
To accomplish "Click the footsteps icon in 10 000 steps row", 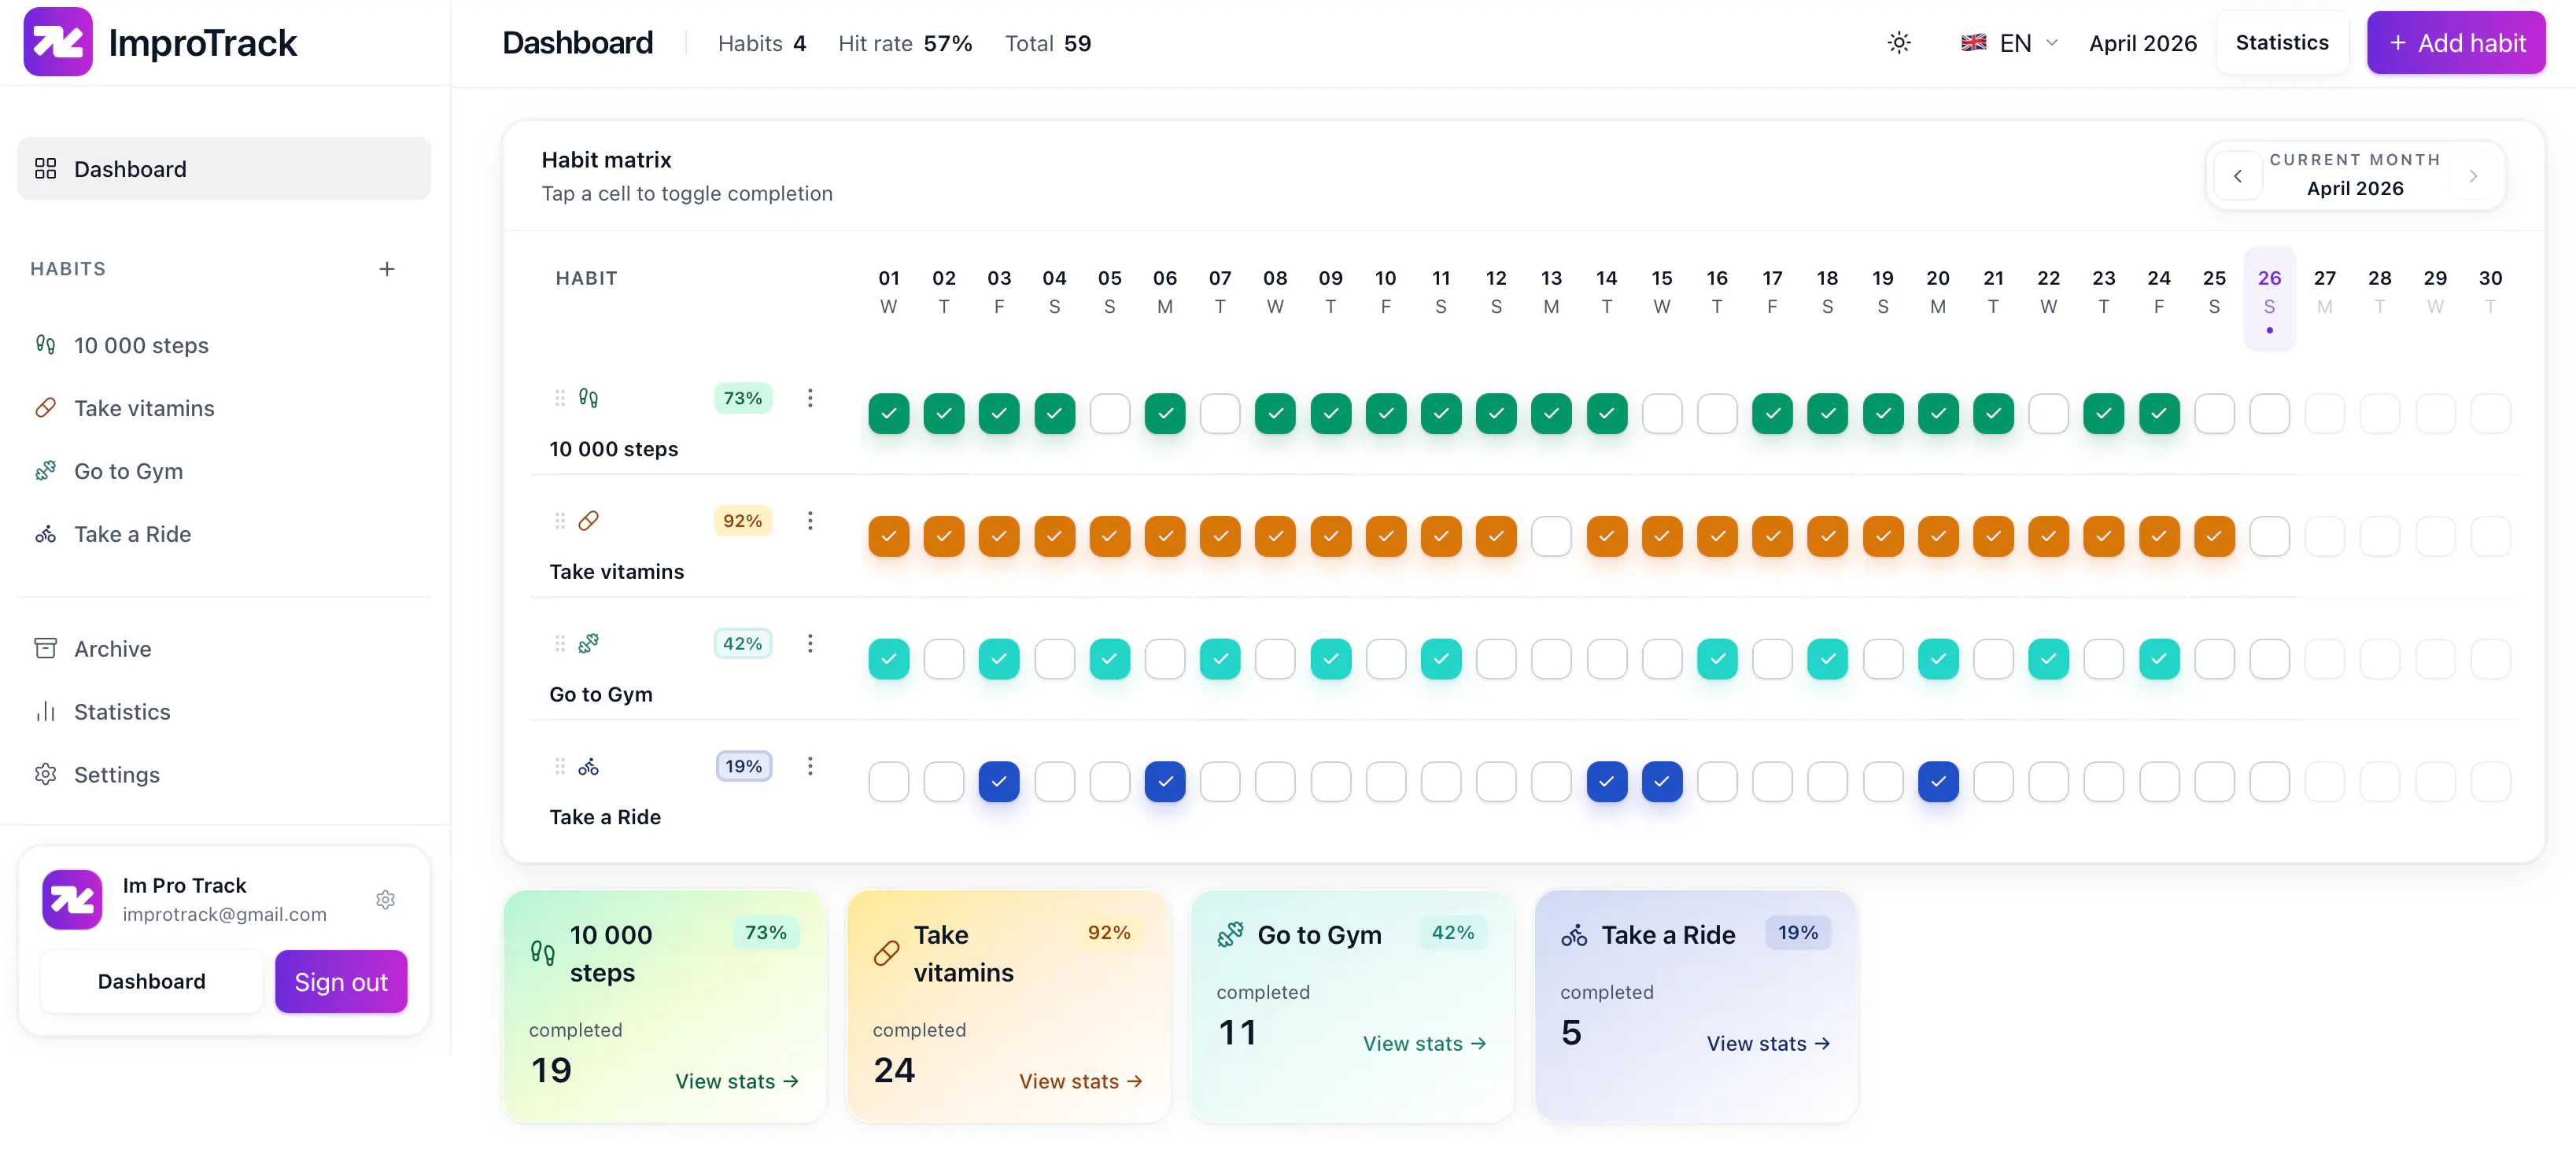I will [589, 398].
